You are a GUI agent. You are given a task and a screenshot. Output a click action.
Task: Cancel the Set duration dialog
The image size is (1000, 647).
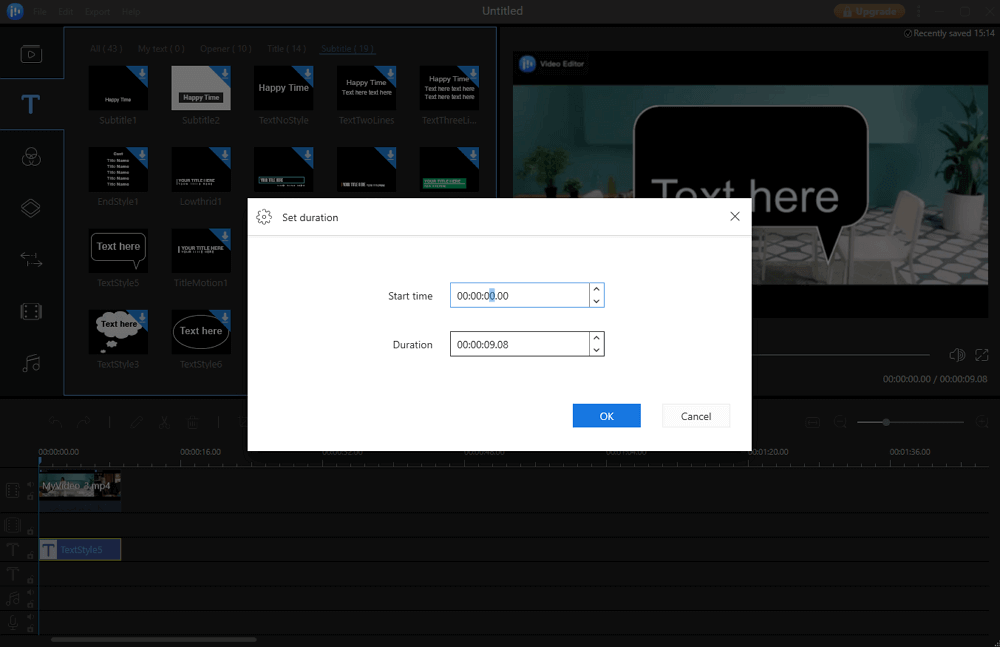[696, 416]
